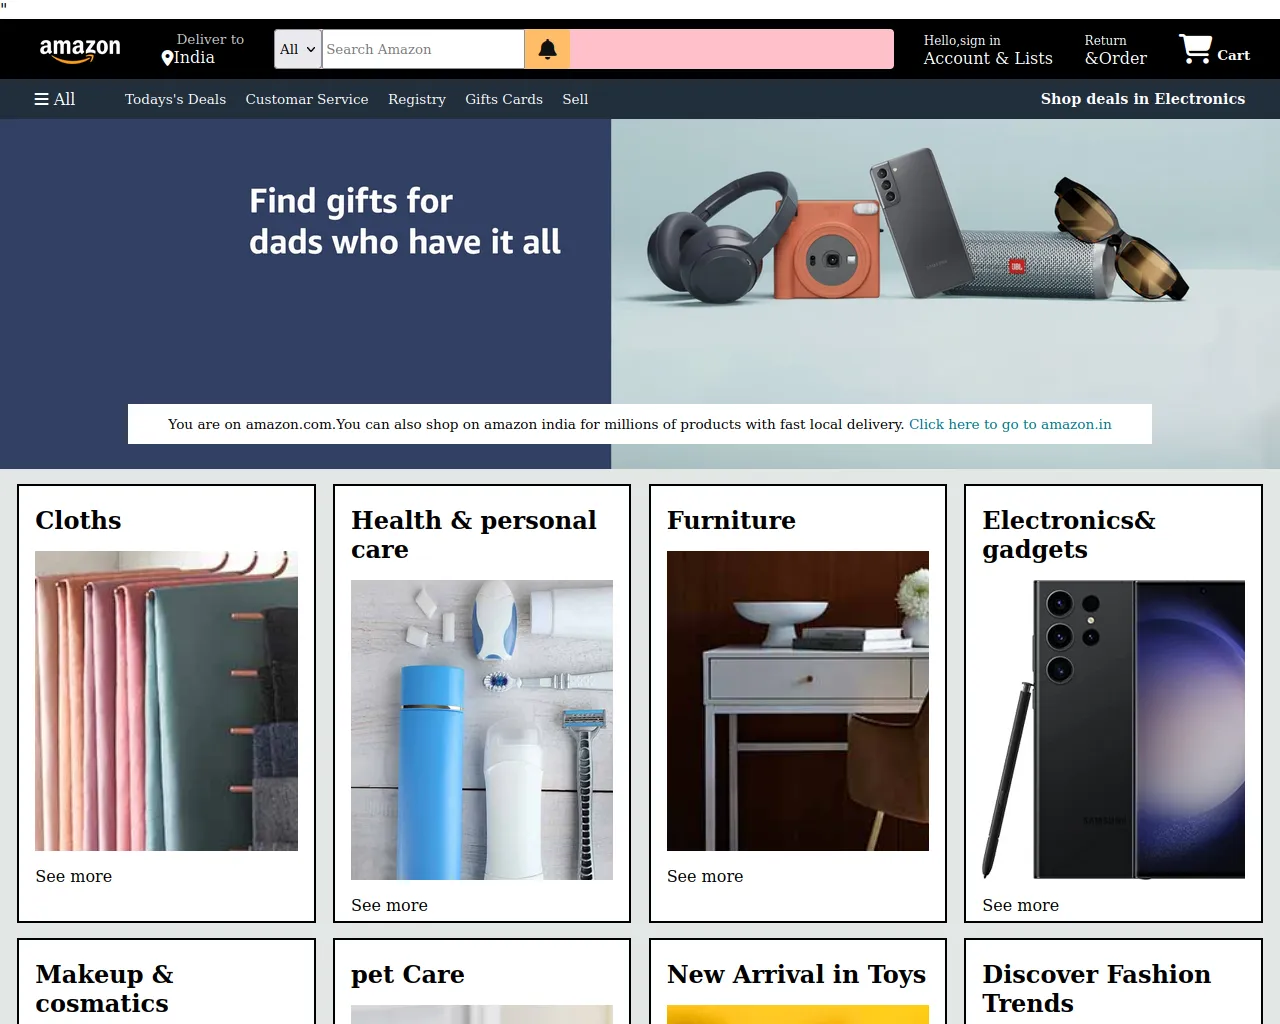Expand the All category dropdown in search
Screen dimensions: 1280x1024
click(x=298, y=49)
